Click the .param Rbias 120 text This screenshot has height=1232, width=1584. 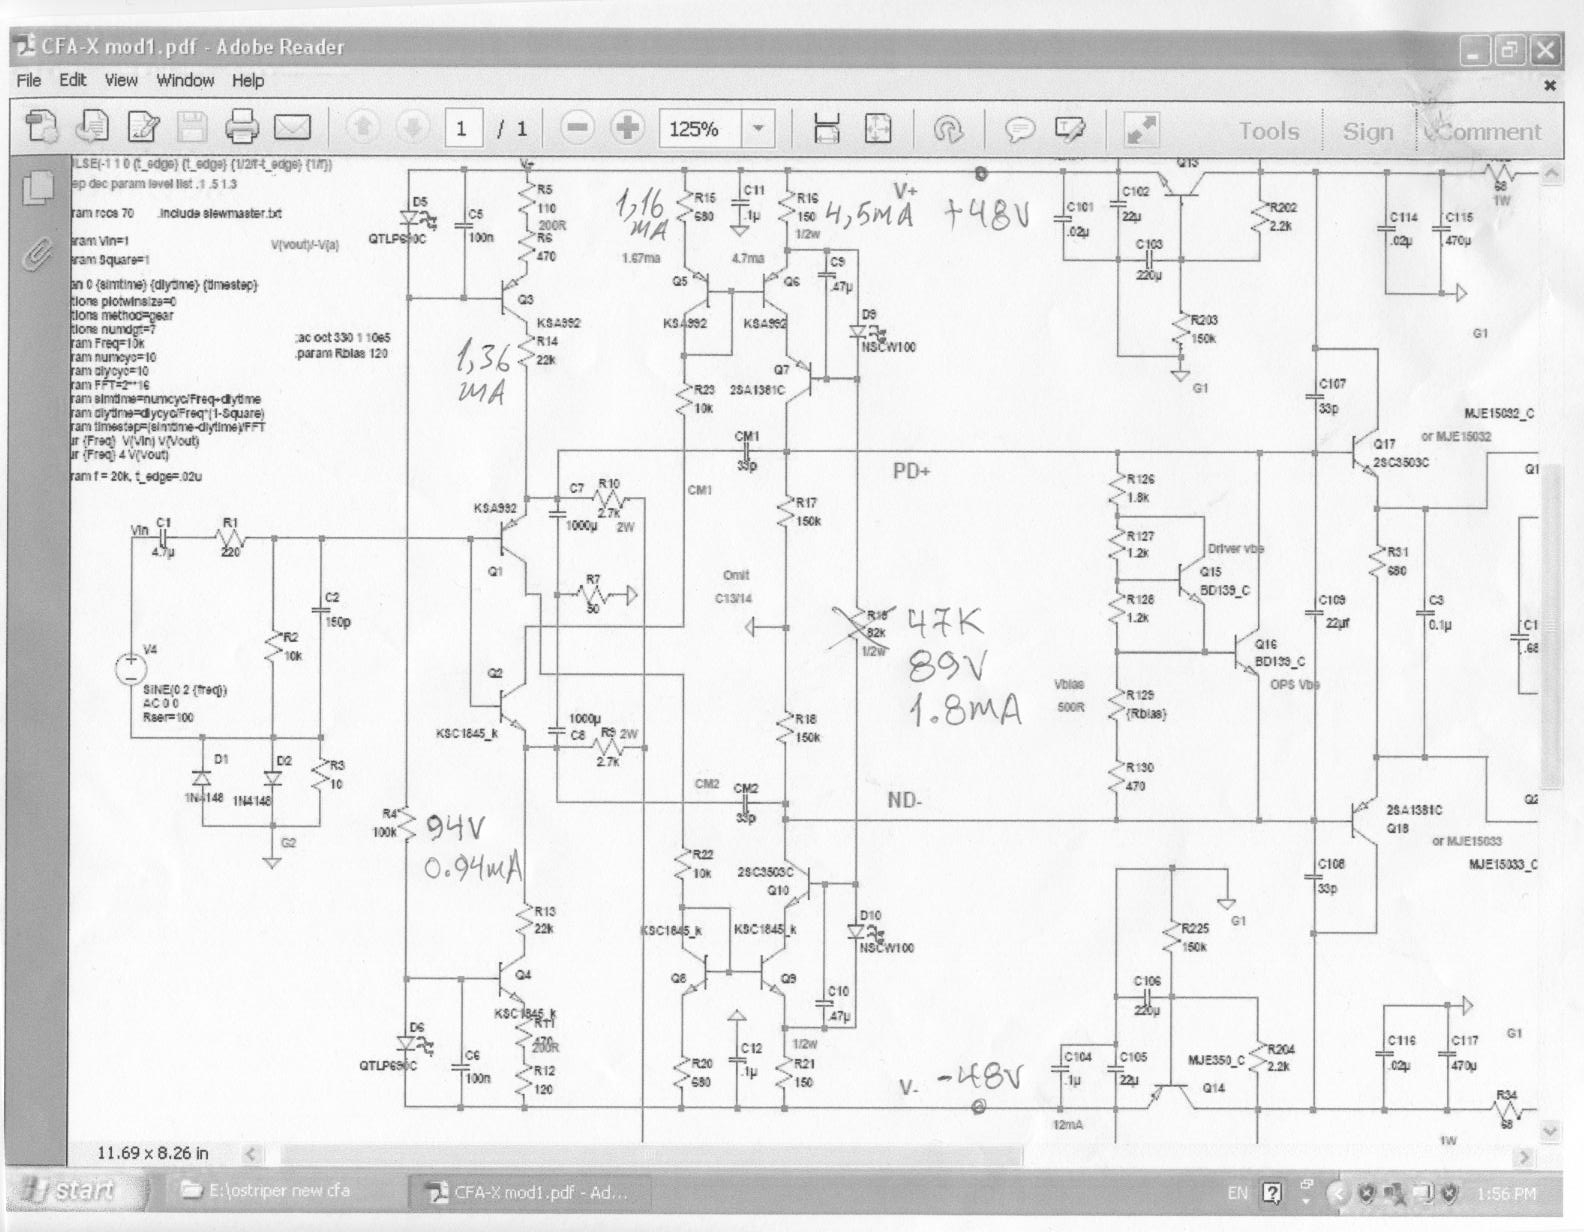341,353
